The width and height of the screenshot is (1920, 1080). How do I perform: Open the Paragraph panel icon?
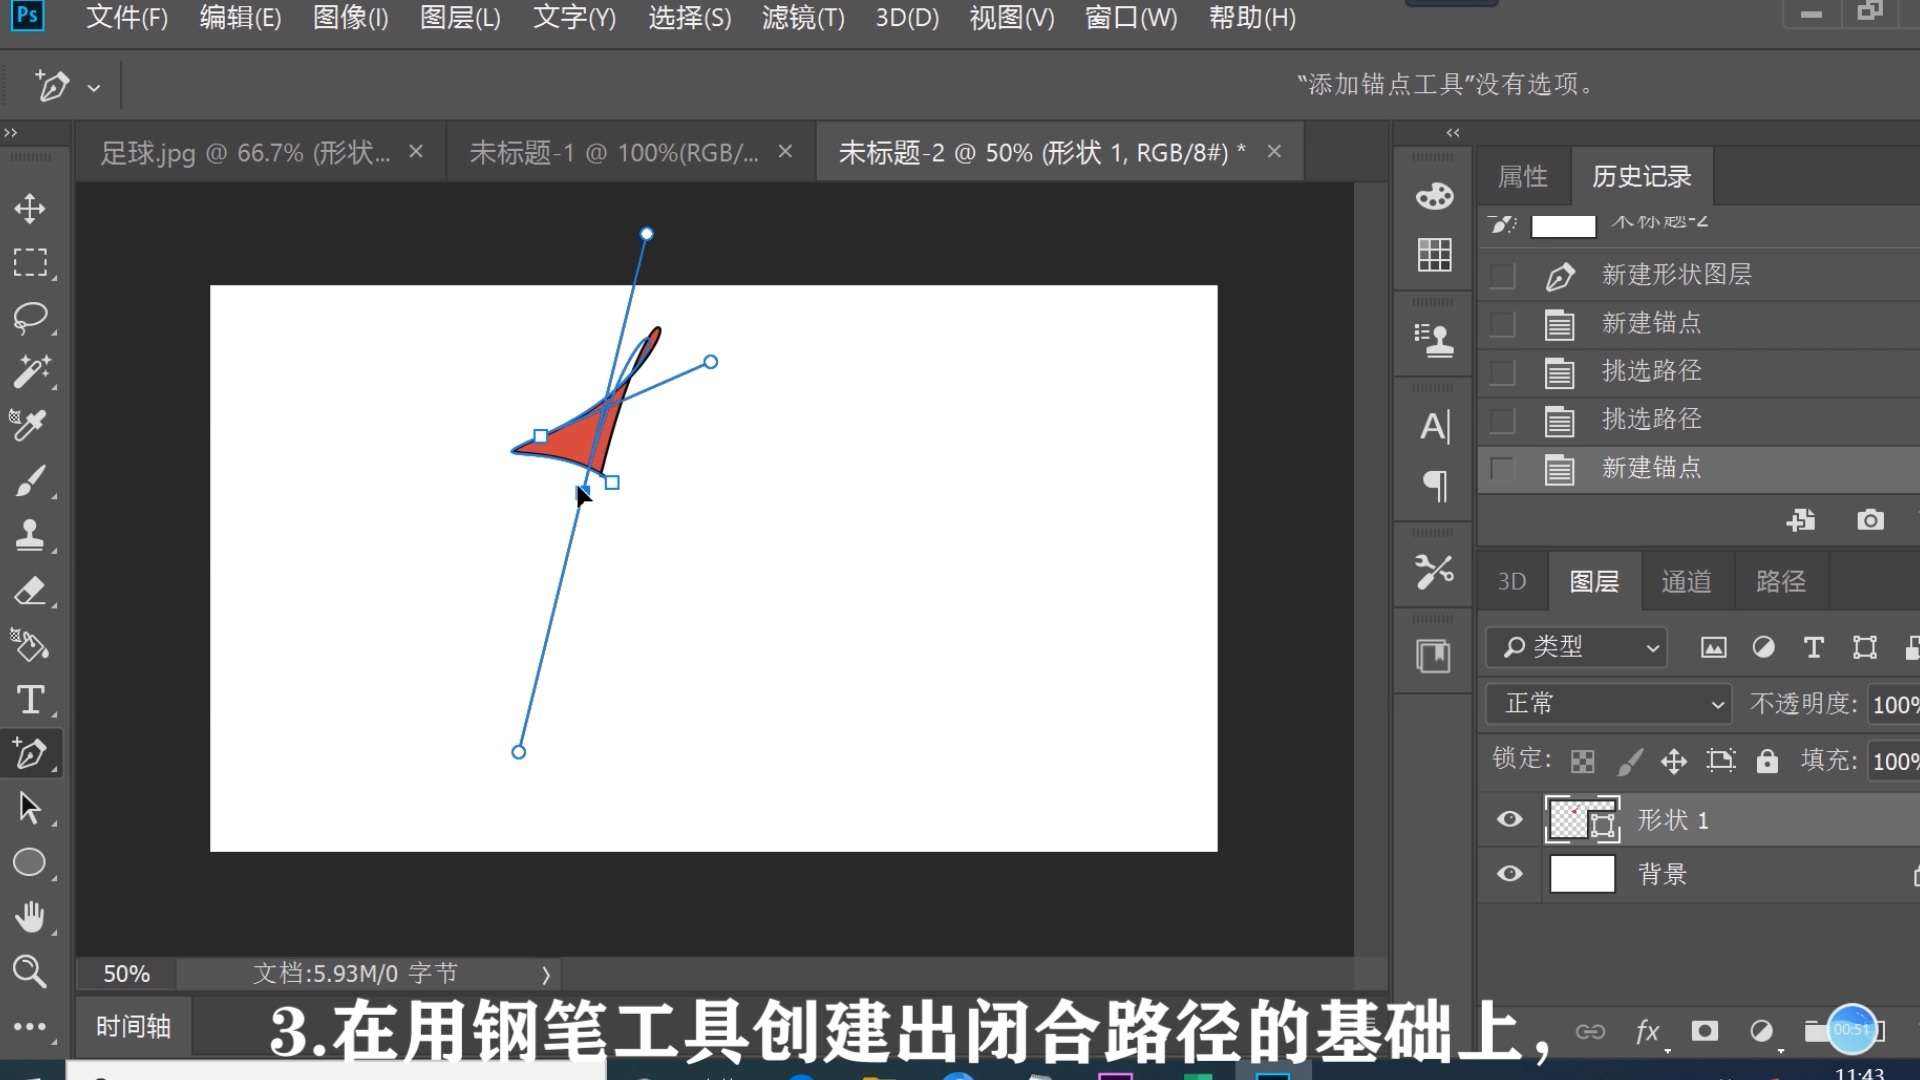tap(1434, 486)
